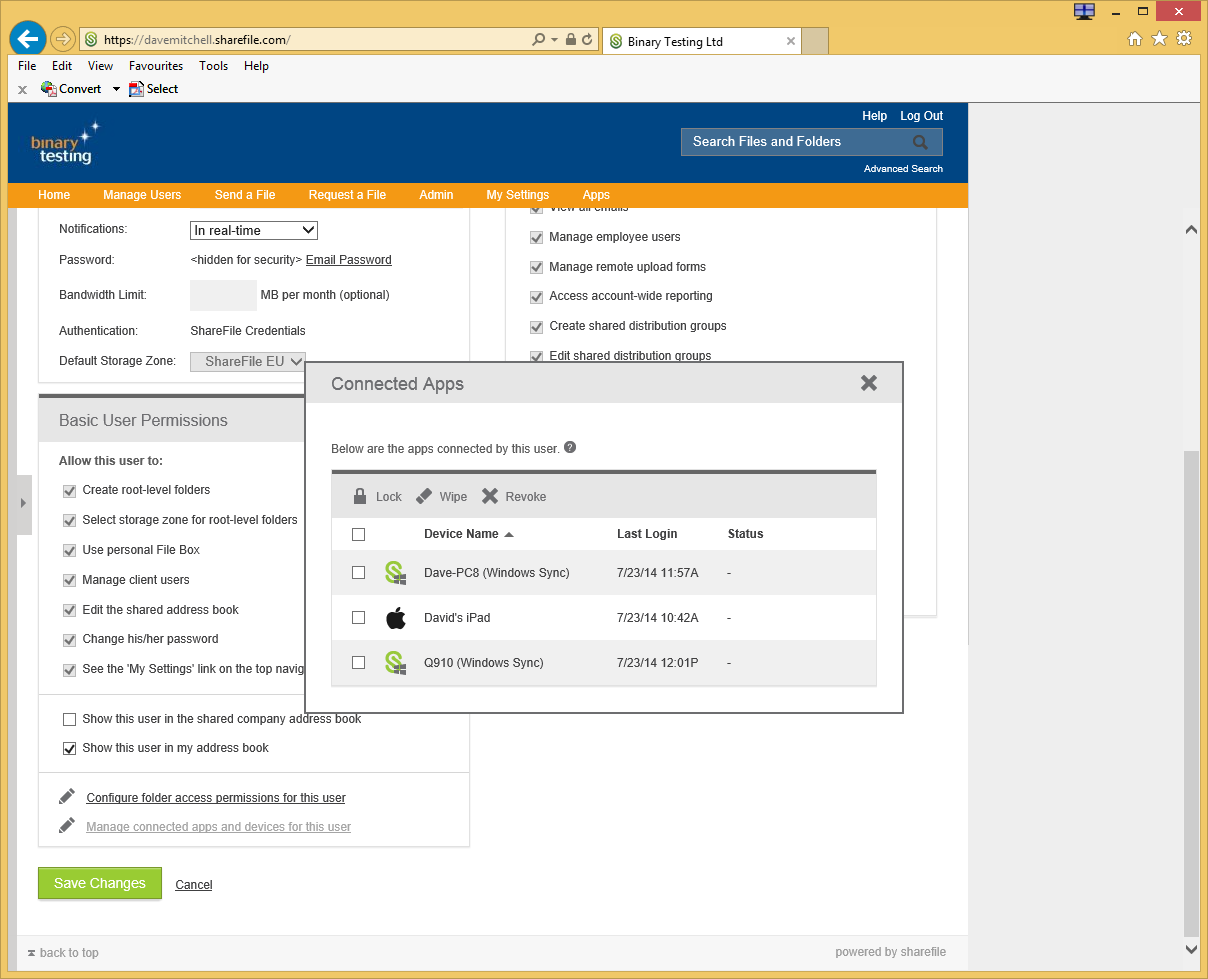Click the Cancel link
Viewport: 1208px width, 979px height.
pyautogui.click(x=194, y=884)
